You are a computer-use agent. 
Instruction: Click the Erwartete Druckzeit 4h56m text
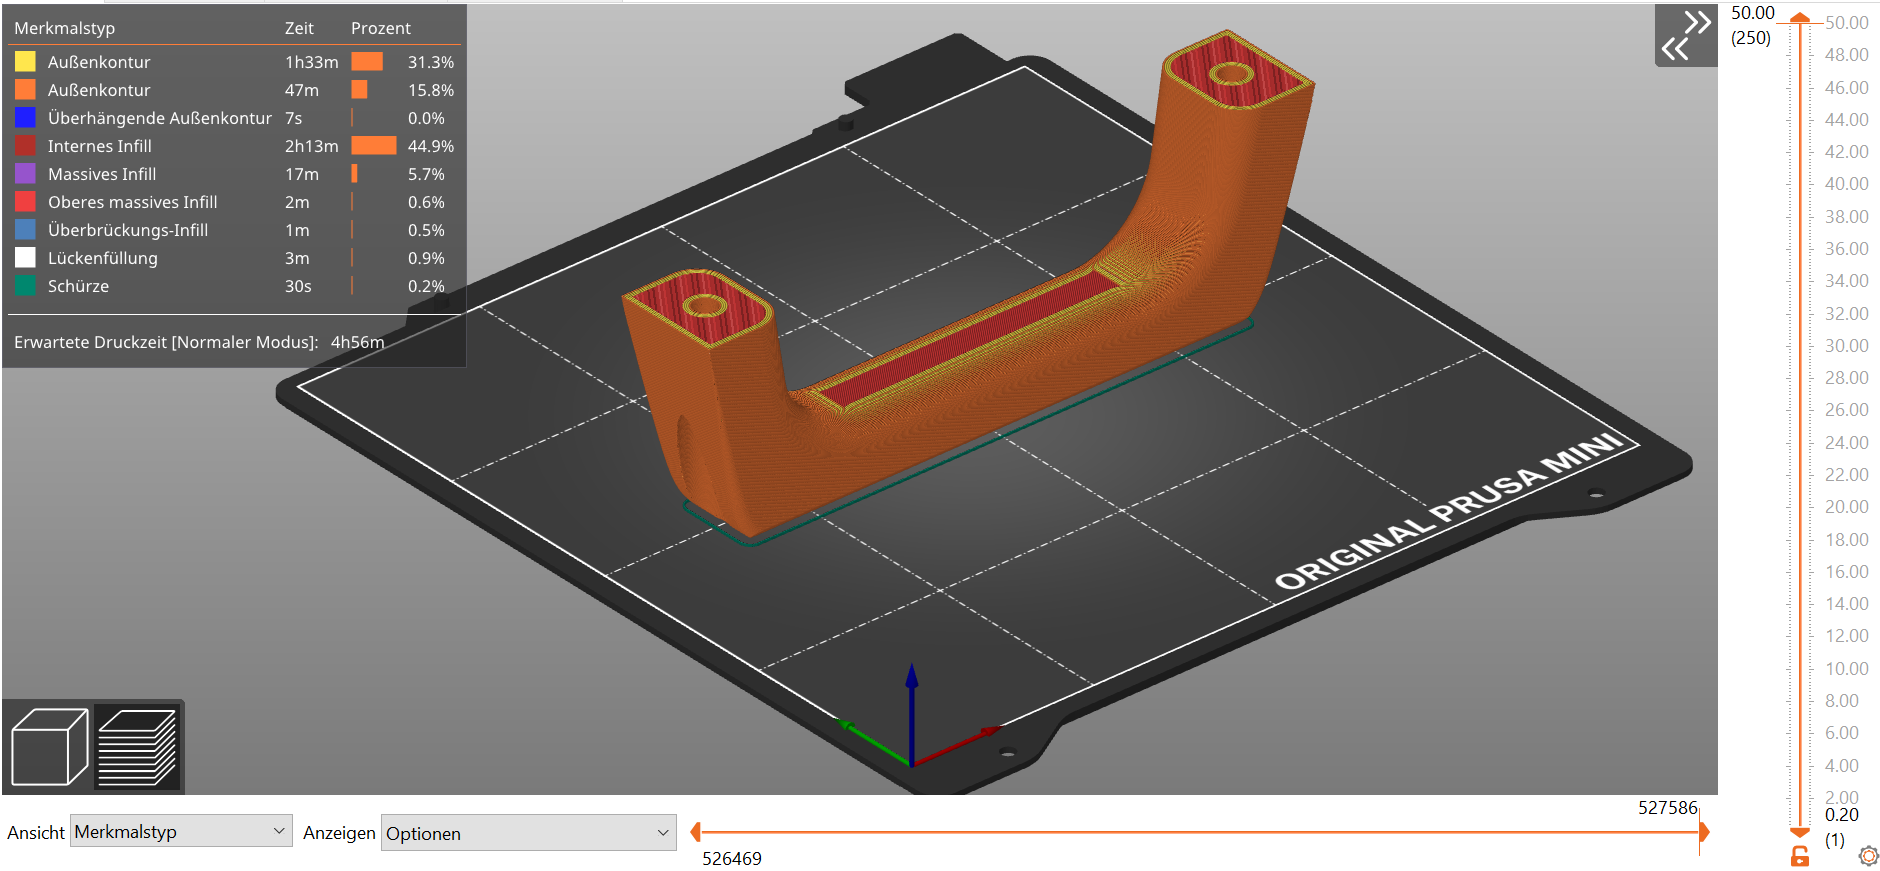(199, 342)
